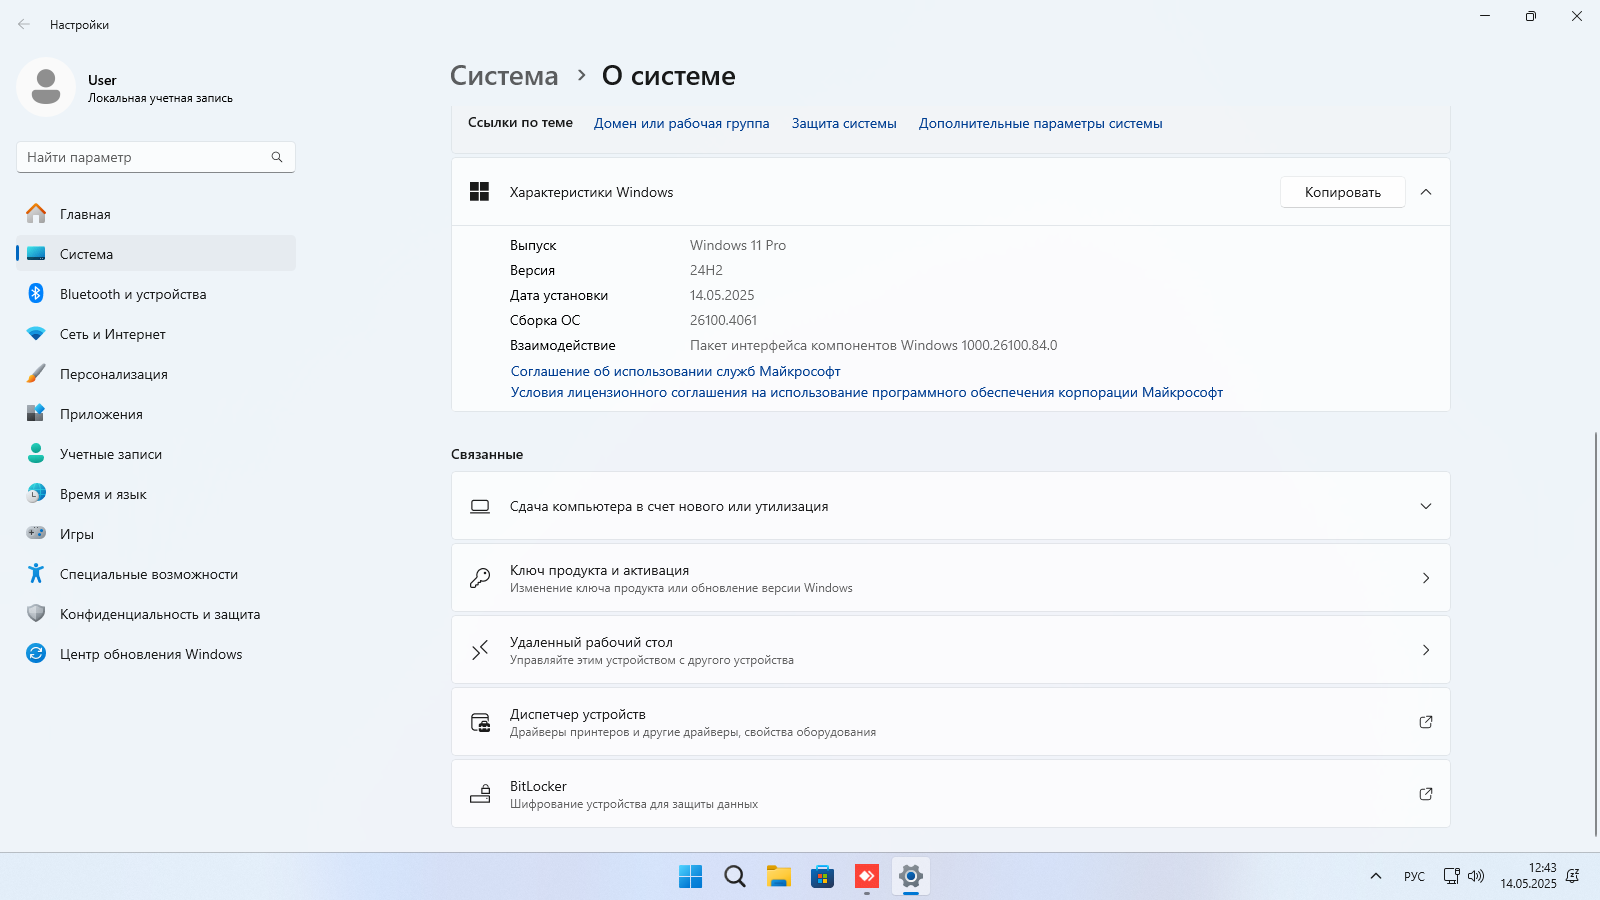Click the vertical scrollbar on the right
The image size is (1600, 900).
1595,630
